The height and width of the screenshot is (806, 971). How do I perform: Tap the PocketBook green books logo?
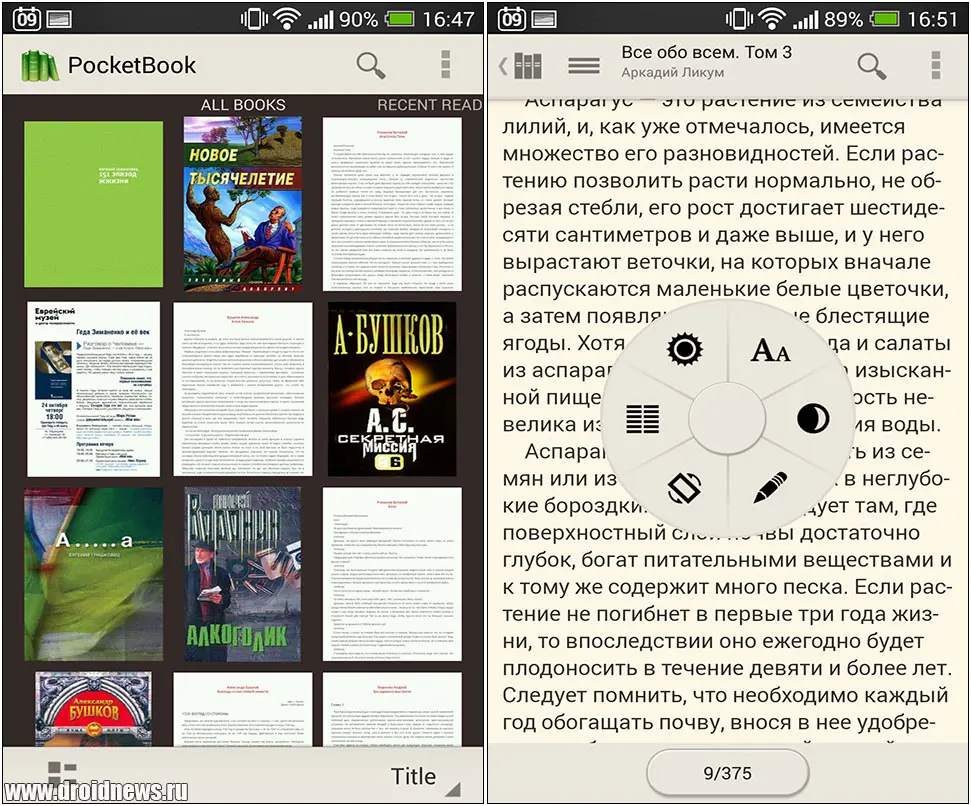40,66
